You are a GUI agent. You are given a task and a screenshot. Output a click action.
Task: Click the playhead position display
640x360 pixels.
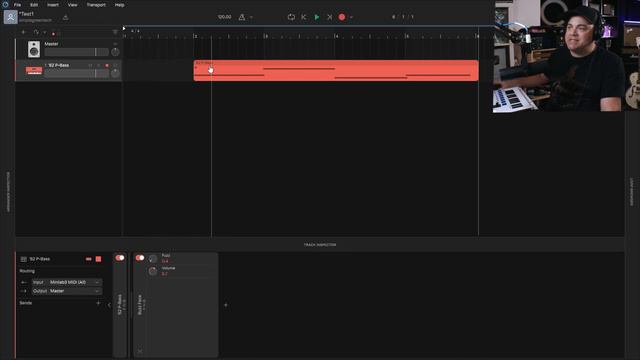[x=402, y=17]
